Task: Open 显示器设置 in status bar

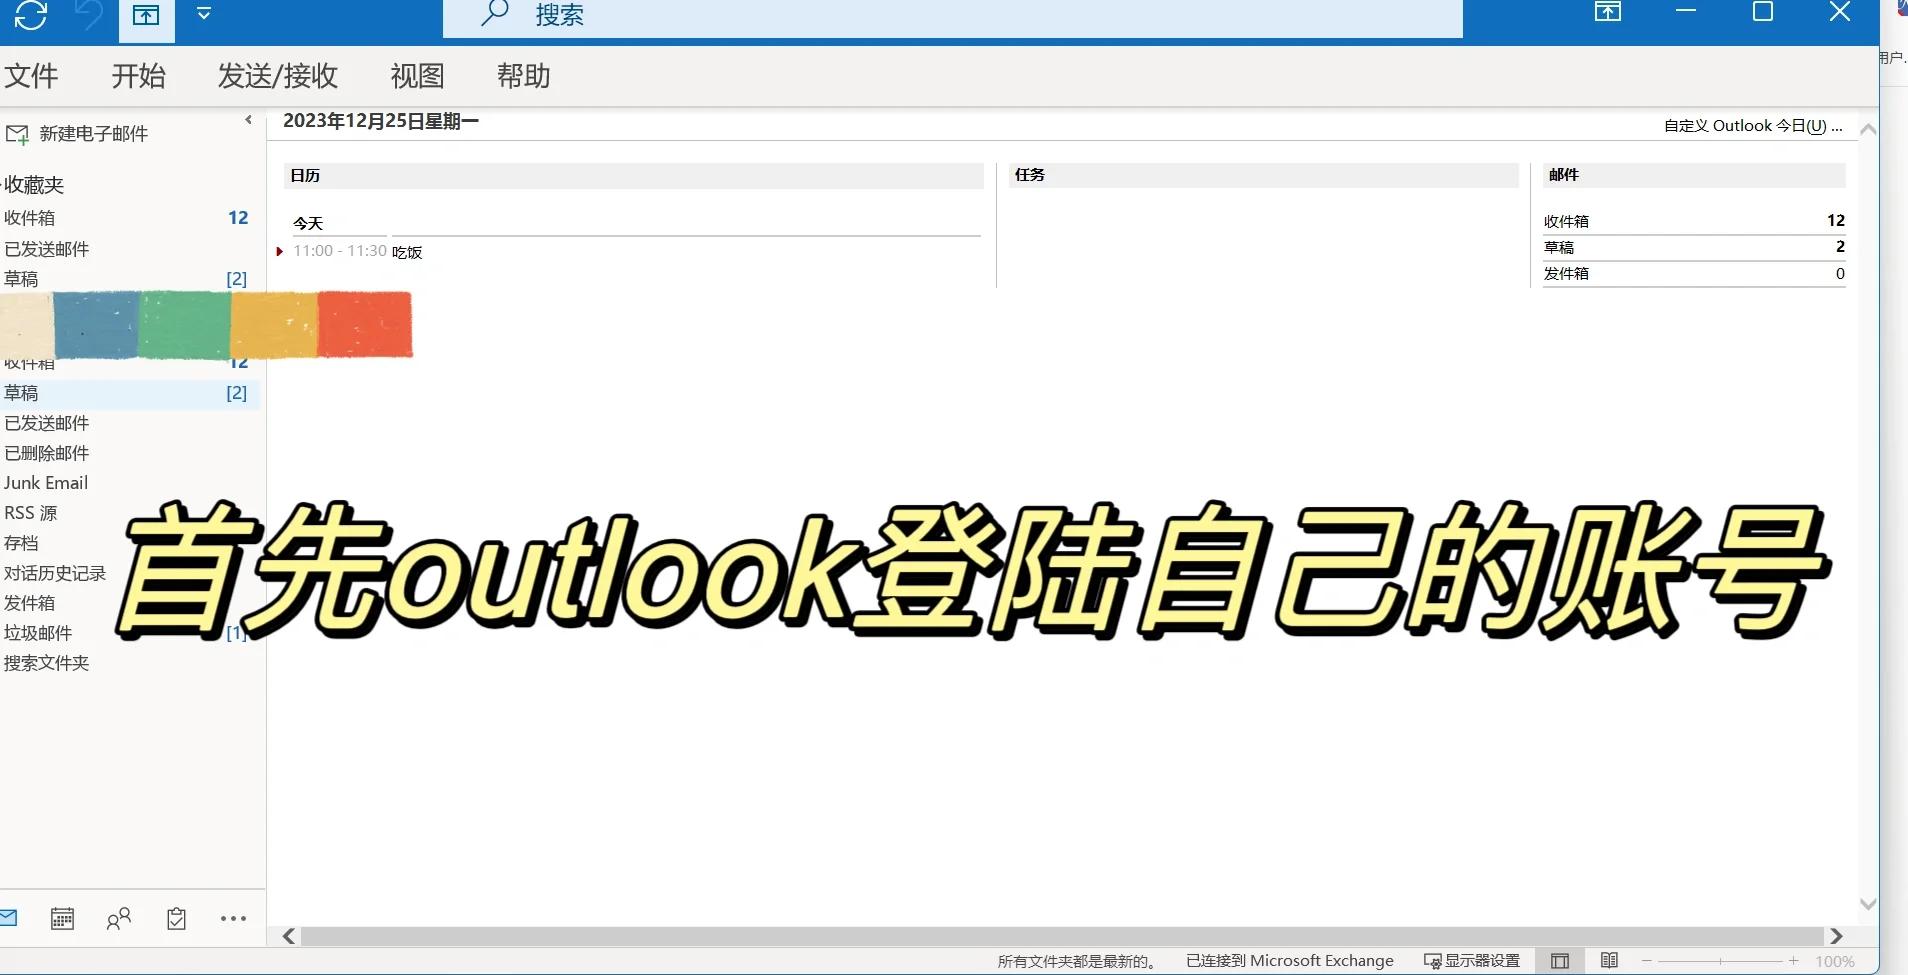Action: point(1472,961)
